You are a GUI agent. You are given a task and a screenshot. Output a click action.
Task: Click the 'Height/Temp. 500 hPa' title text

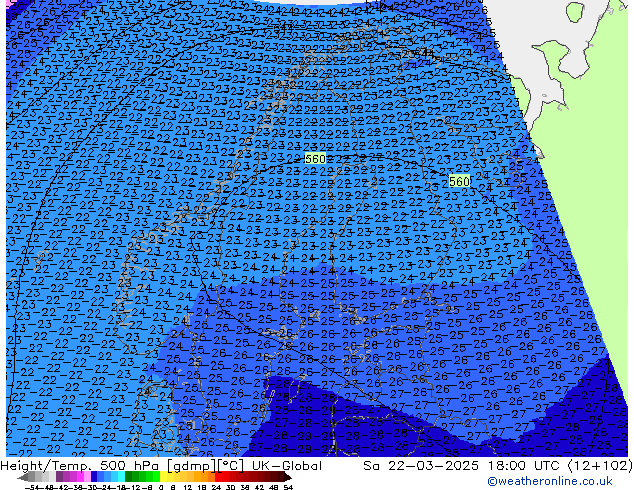point(80,466)
